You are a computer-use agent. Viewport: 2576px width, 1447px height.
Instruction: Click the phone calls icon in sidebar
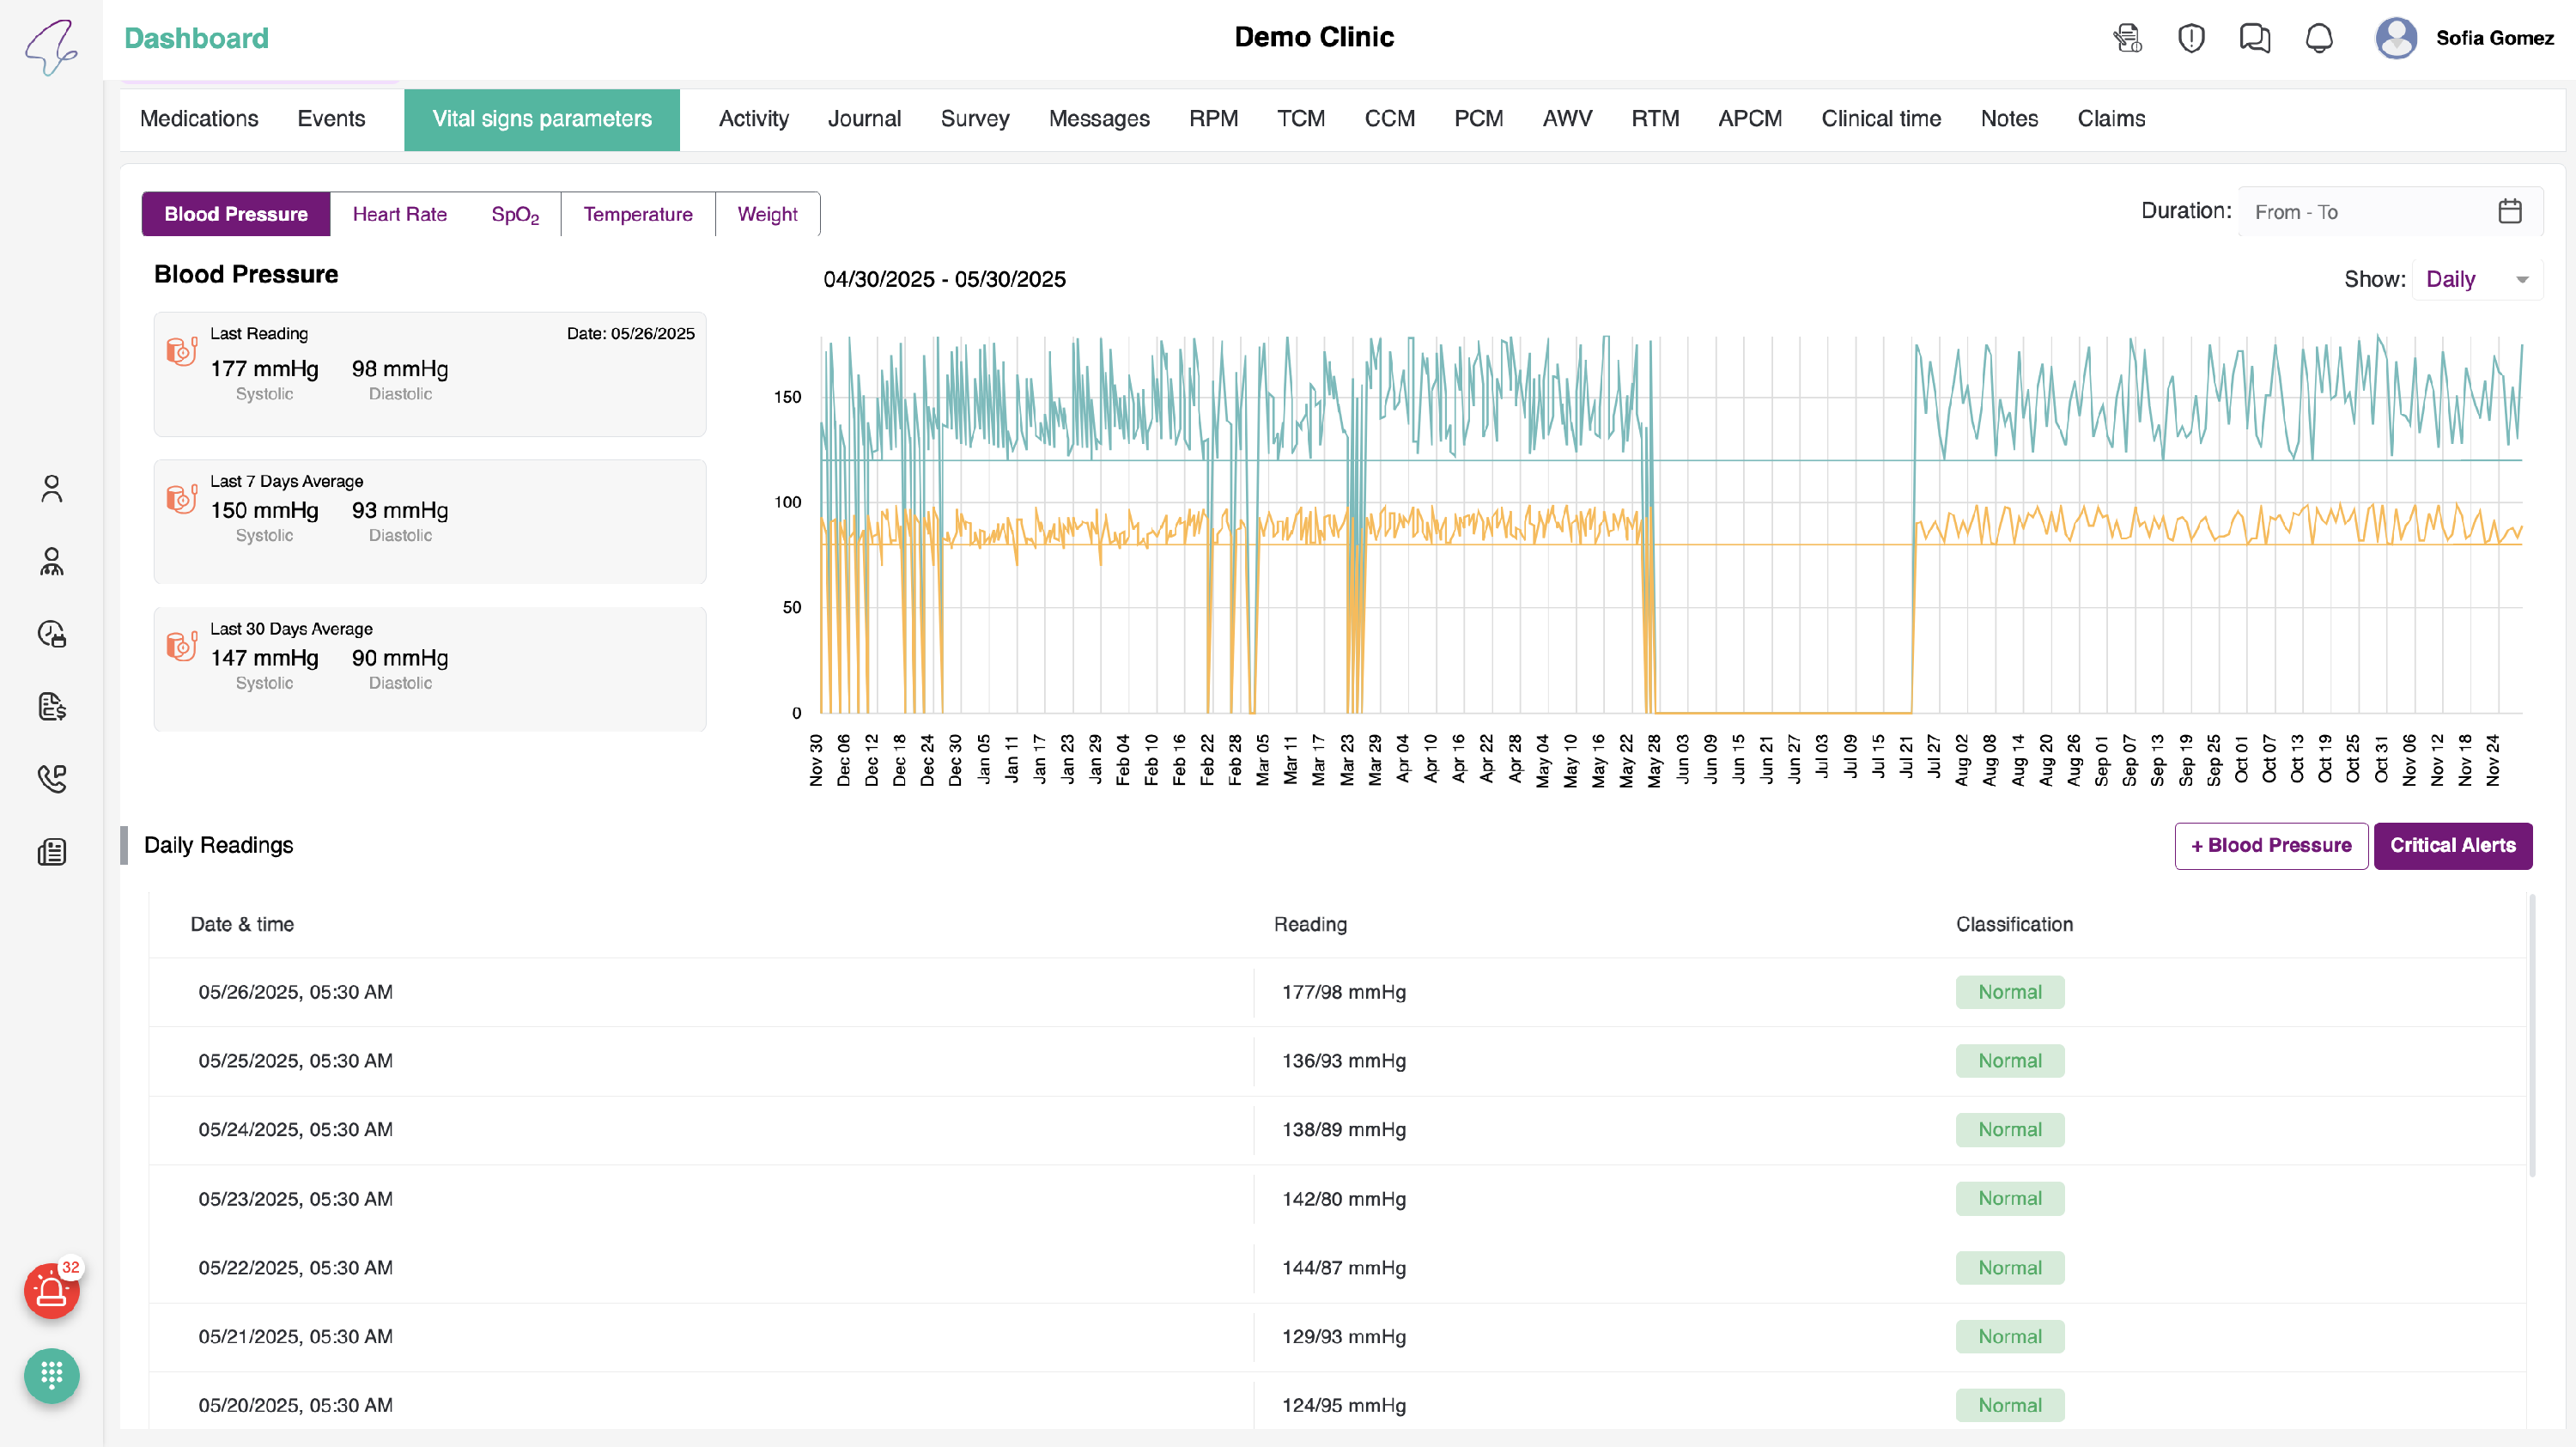click(51, 779)
